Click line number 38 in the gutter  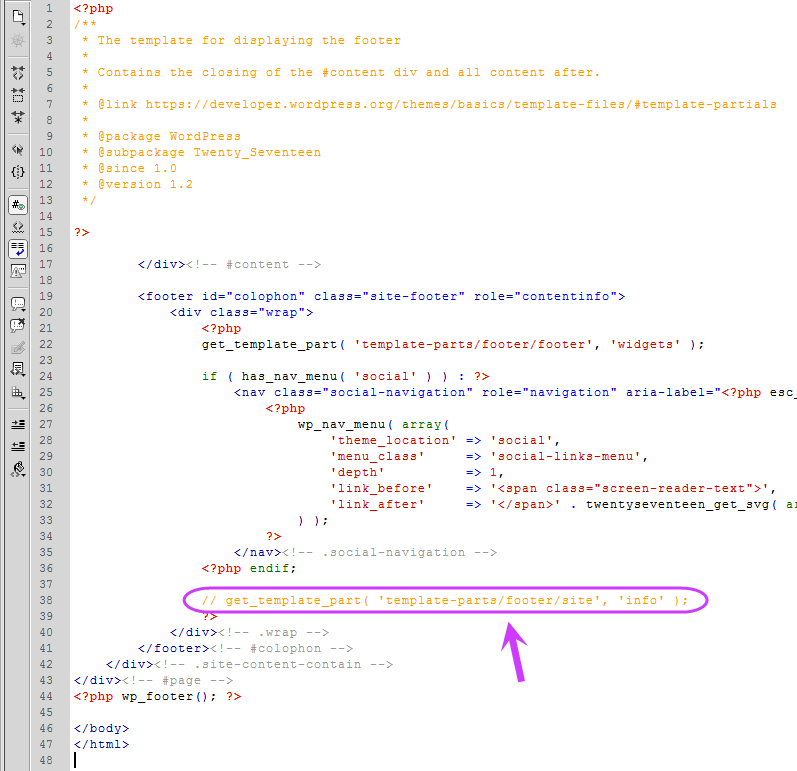[x=46, y=600]
